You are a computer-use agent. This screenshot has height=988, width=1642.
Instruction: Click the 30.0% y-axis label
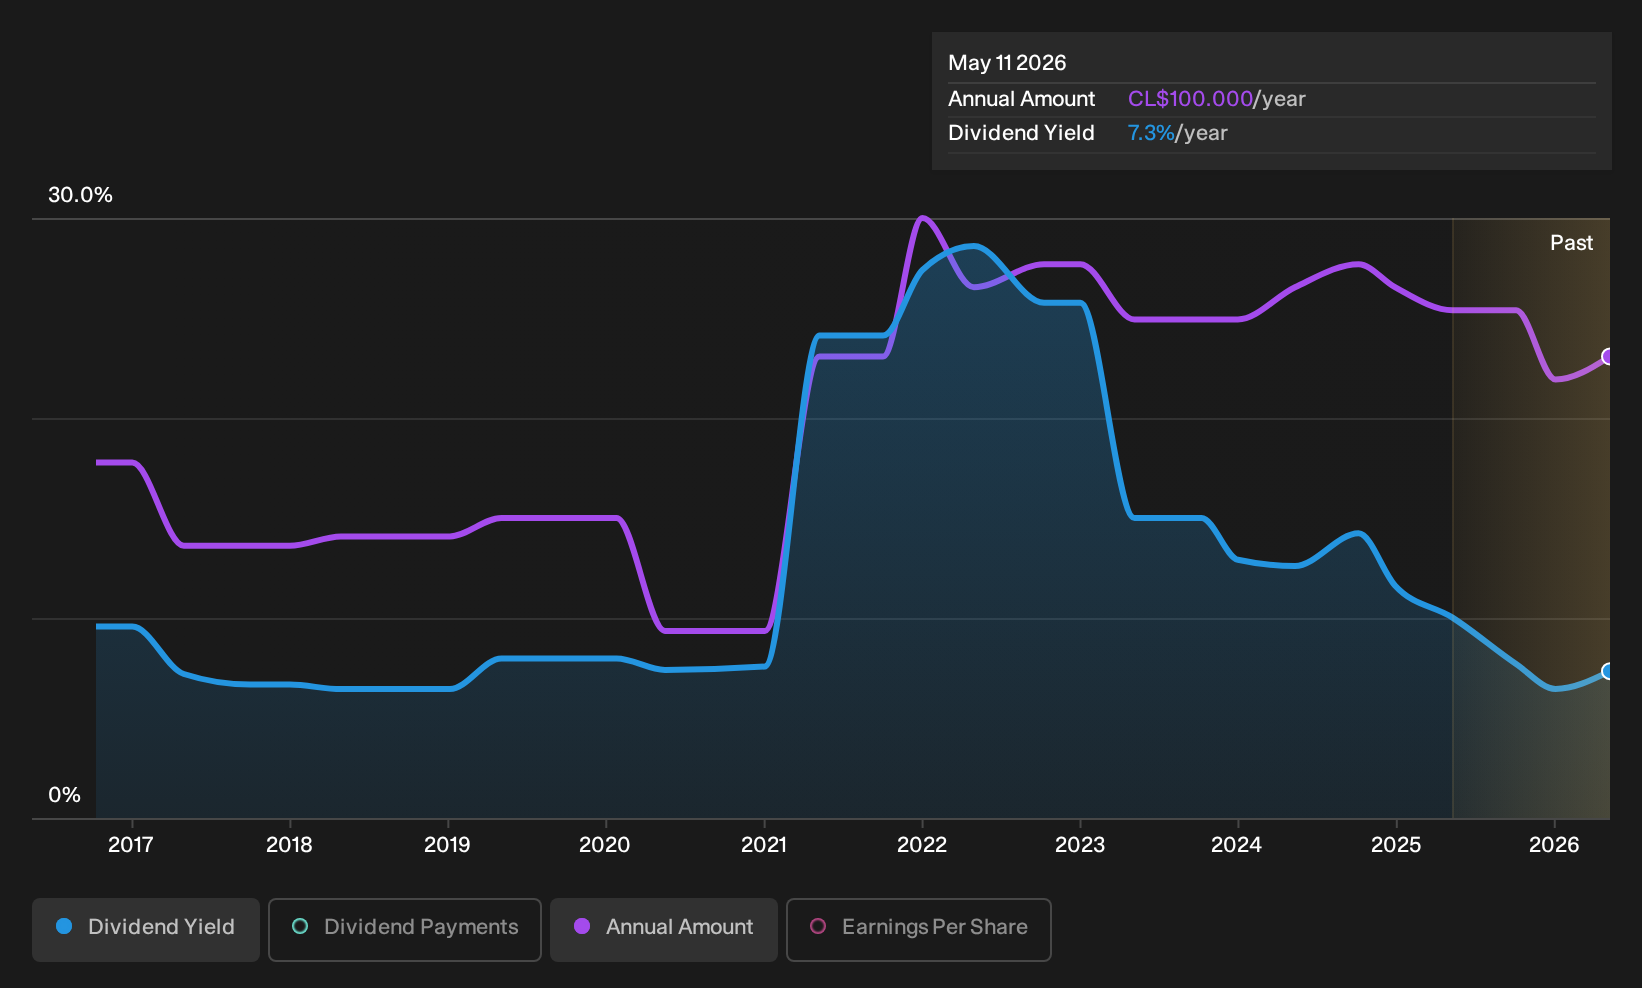[x=80, y=195]
